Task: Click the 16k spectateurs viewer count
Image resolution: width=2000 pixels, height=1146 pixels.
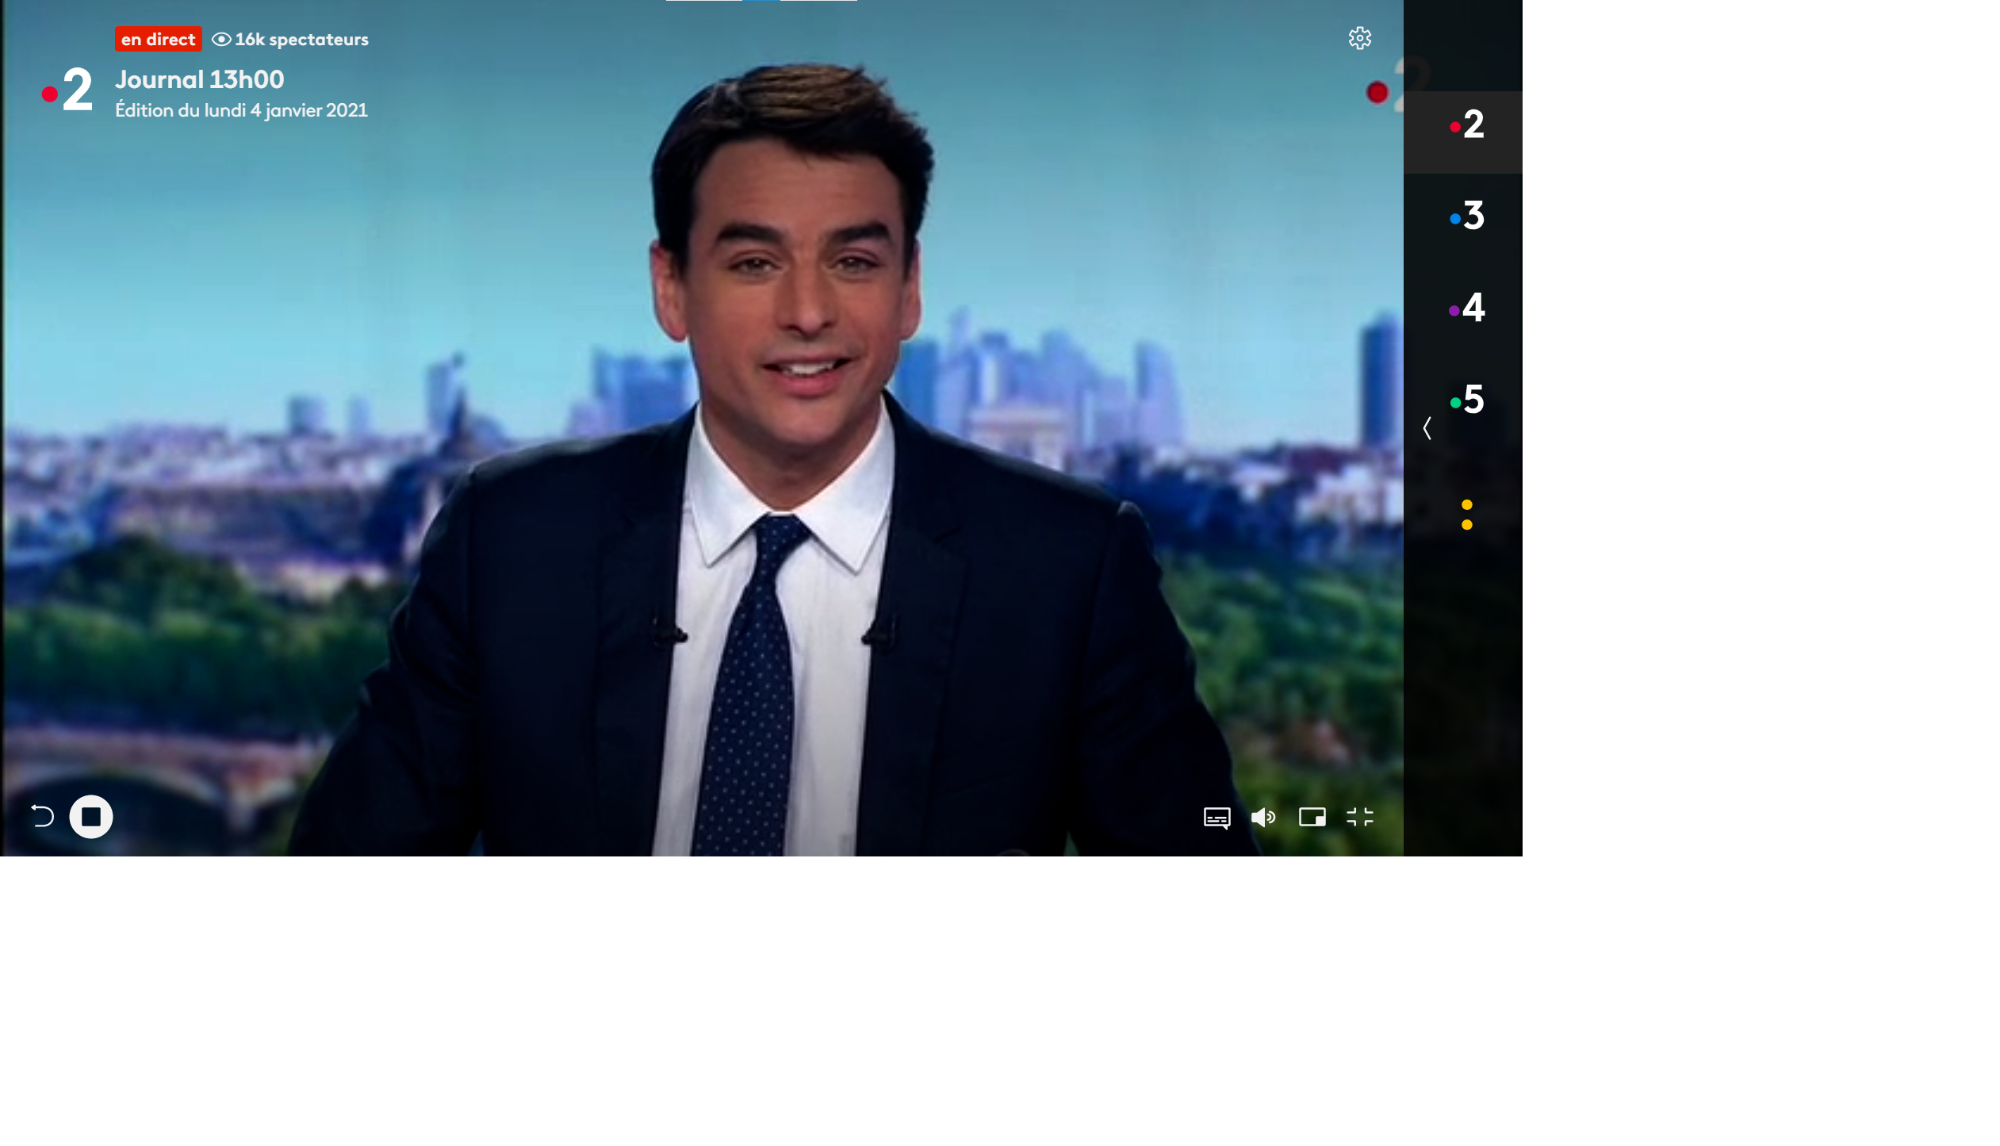Action: point(291,39)
